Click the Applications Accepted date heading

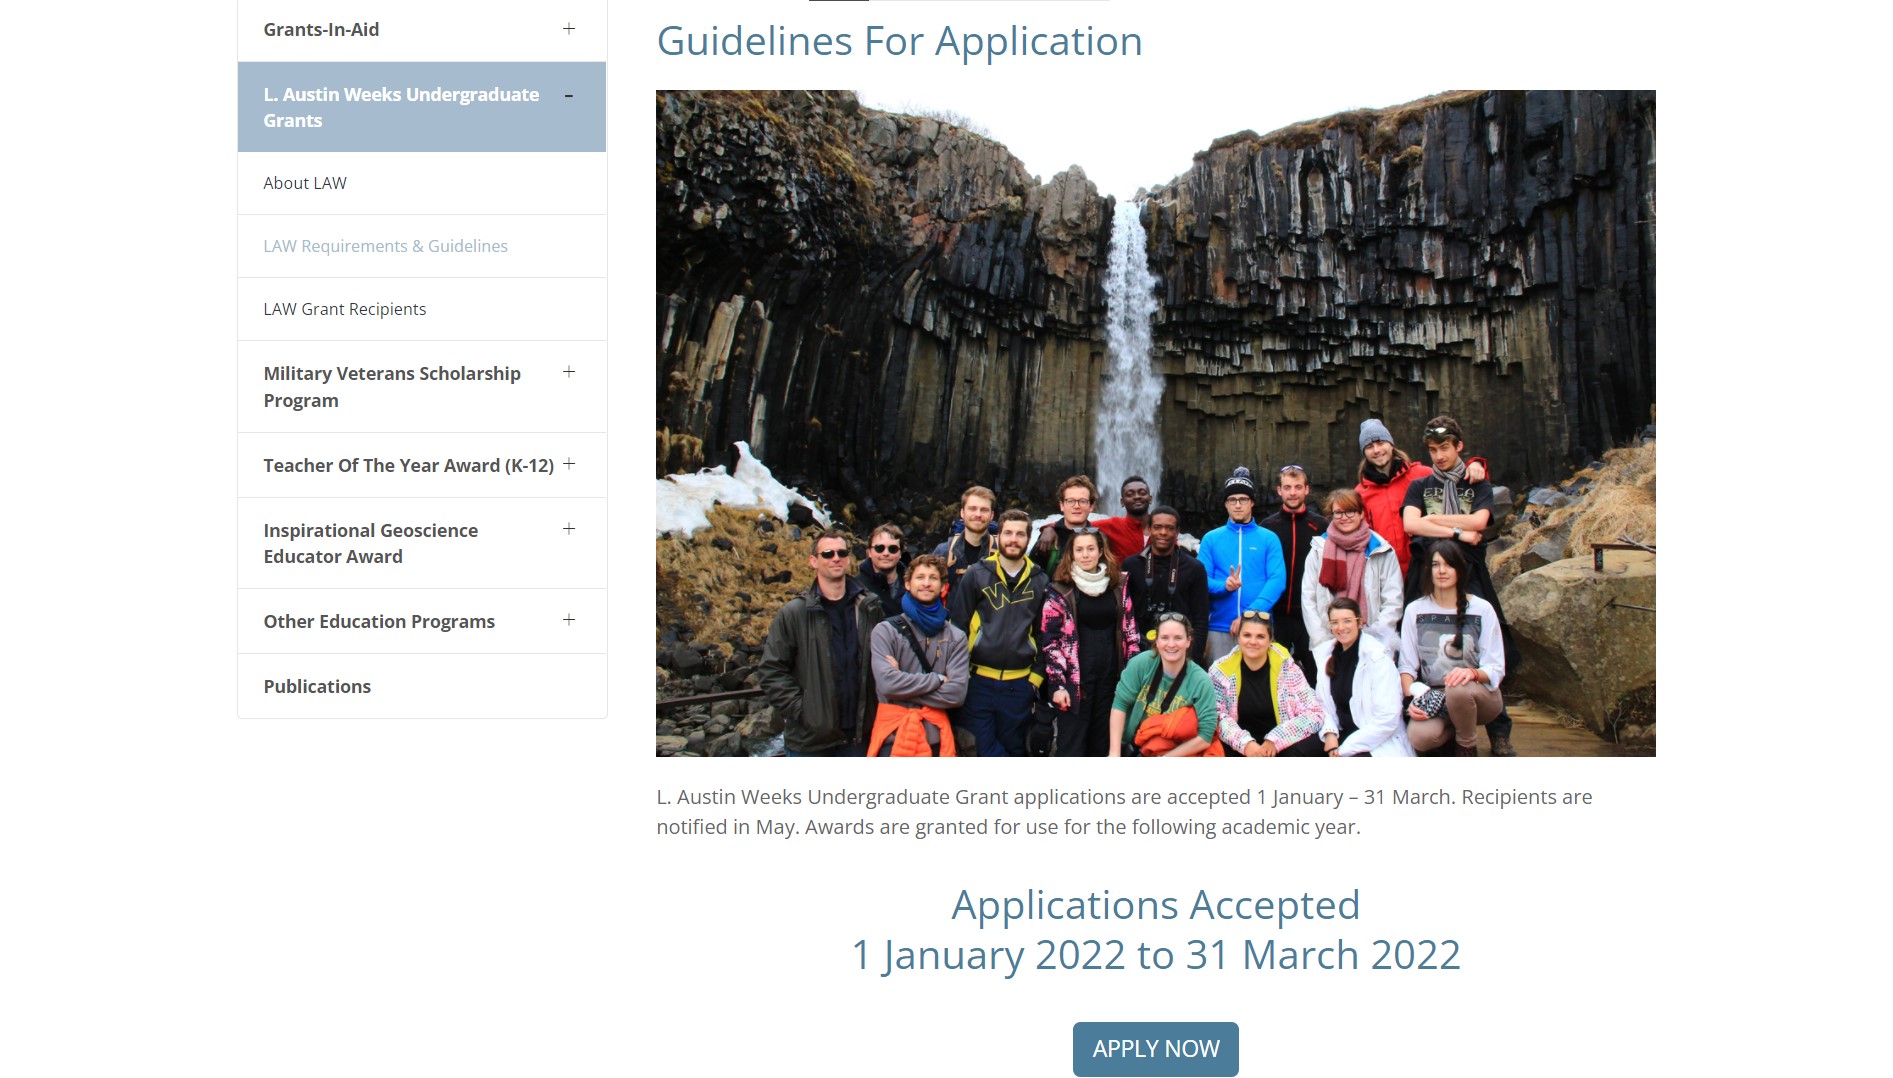click(x=1155, y=929)
